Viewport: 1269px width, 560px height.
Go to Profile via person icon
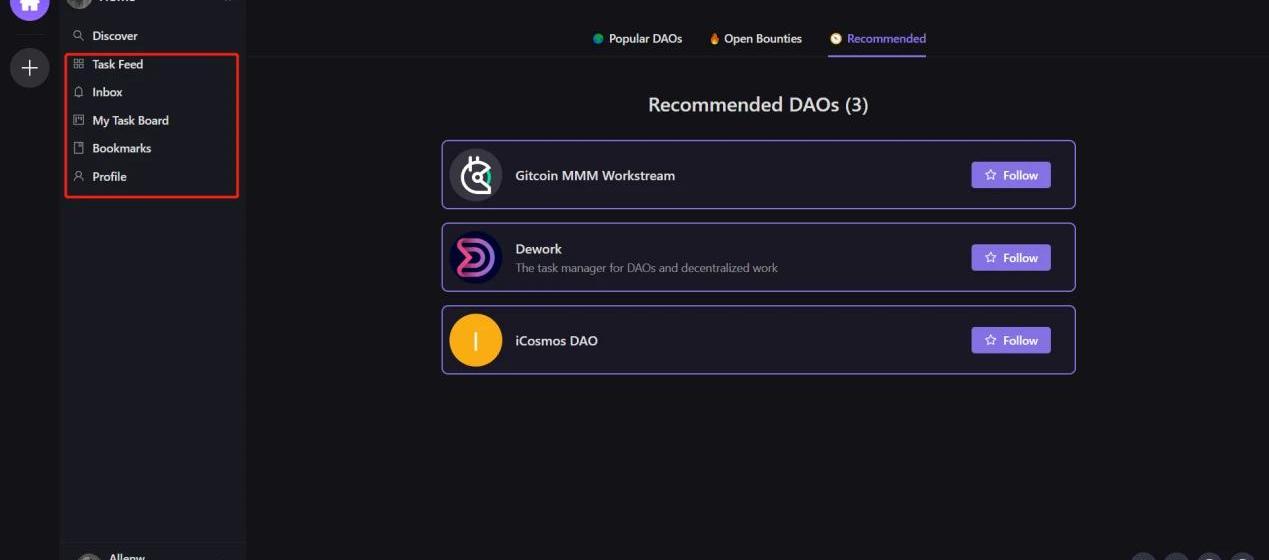(x=78, y=176)
